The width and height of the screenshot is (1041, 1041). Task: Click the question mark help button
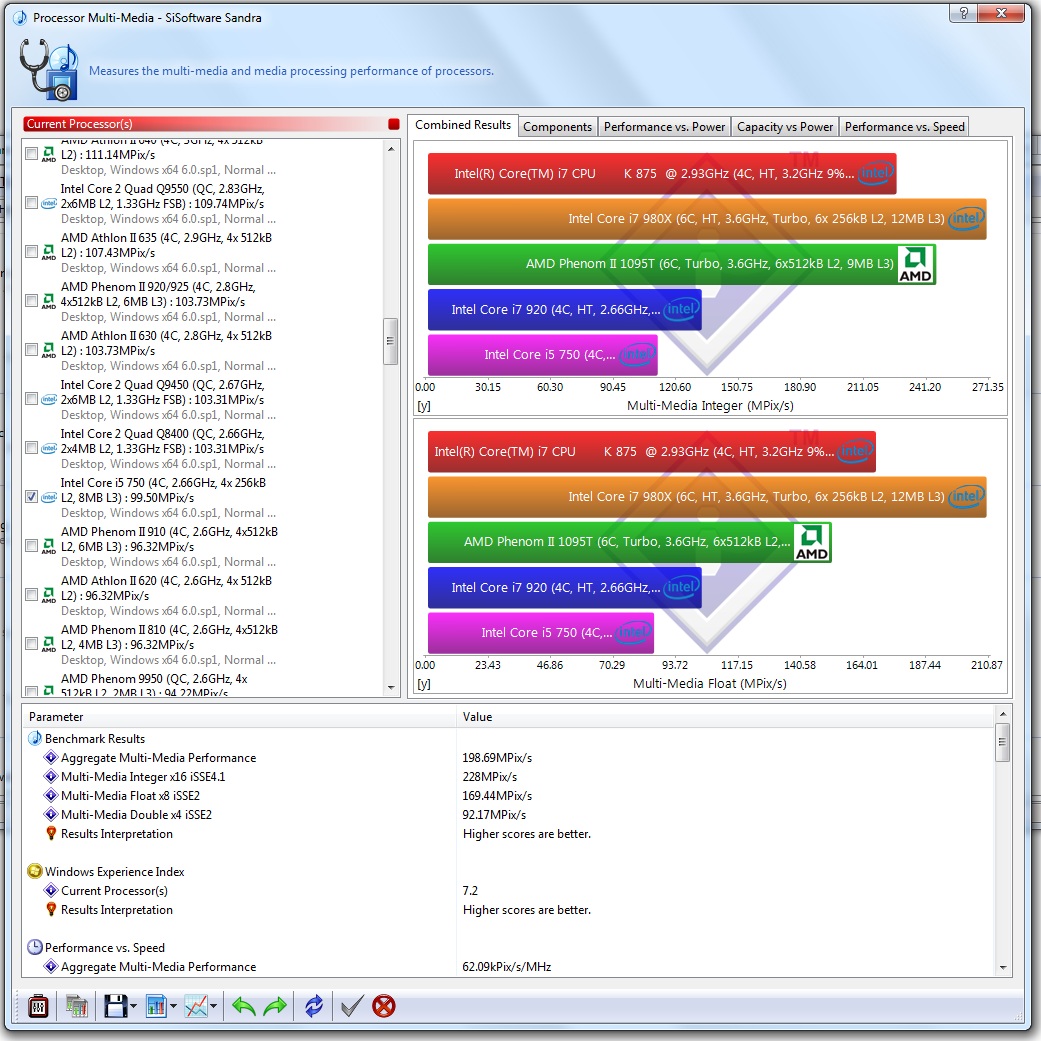pos(963,13)
